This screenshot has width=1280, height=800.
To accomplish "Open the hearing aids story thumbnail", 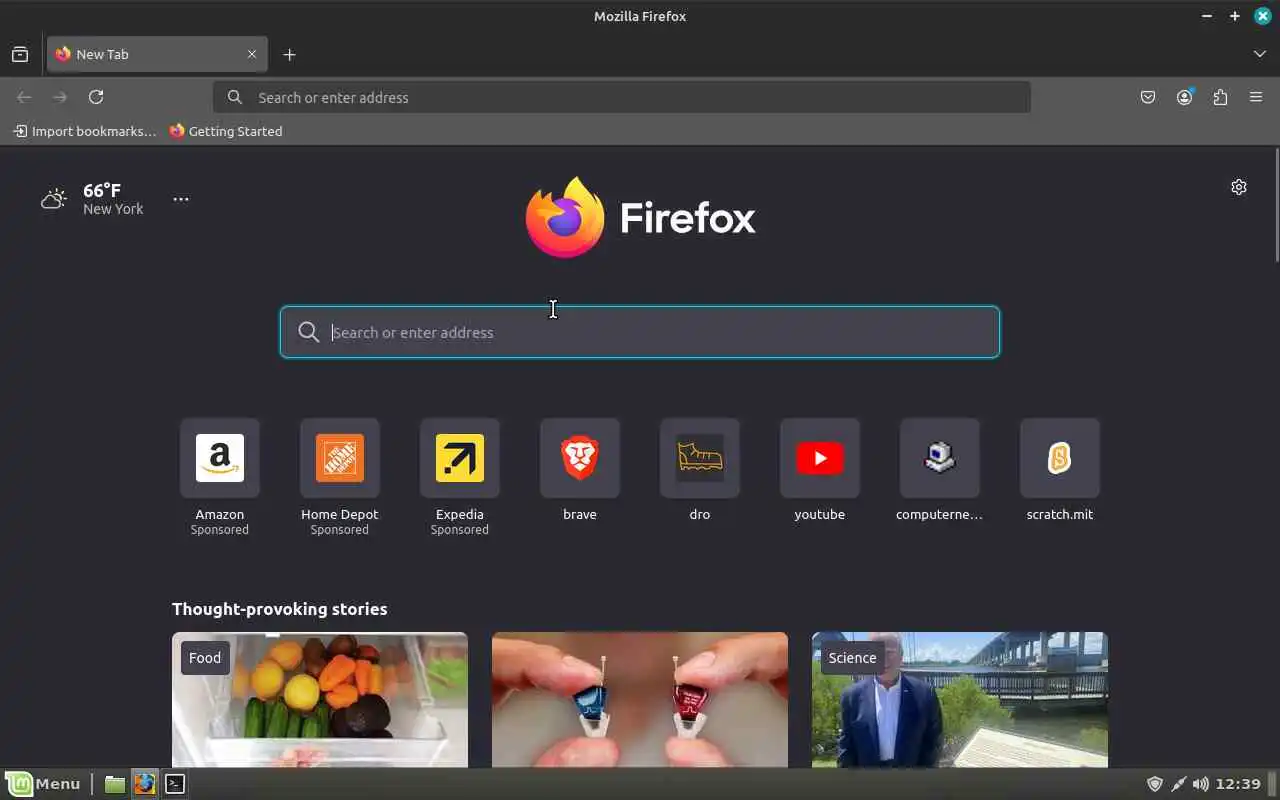I will pos(640,700).
